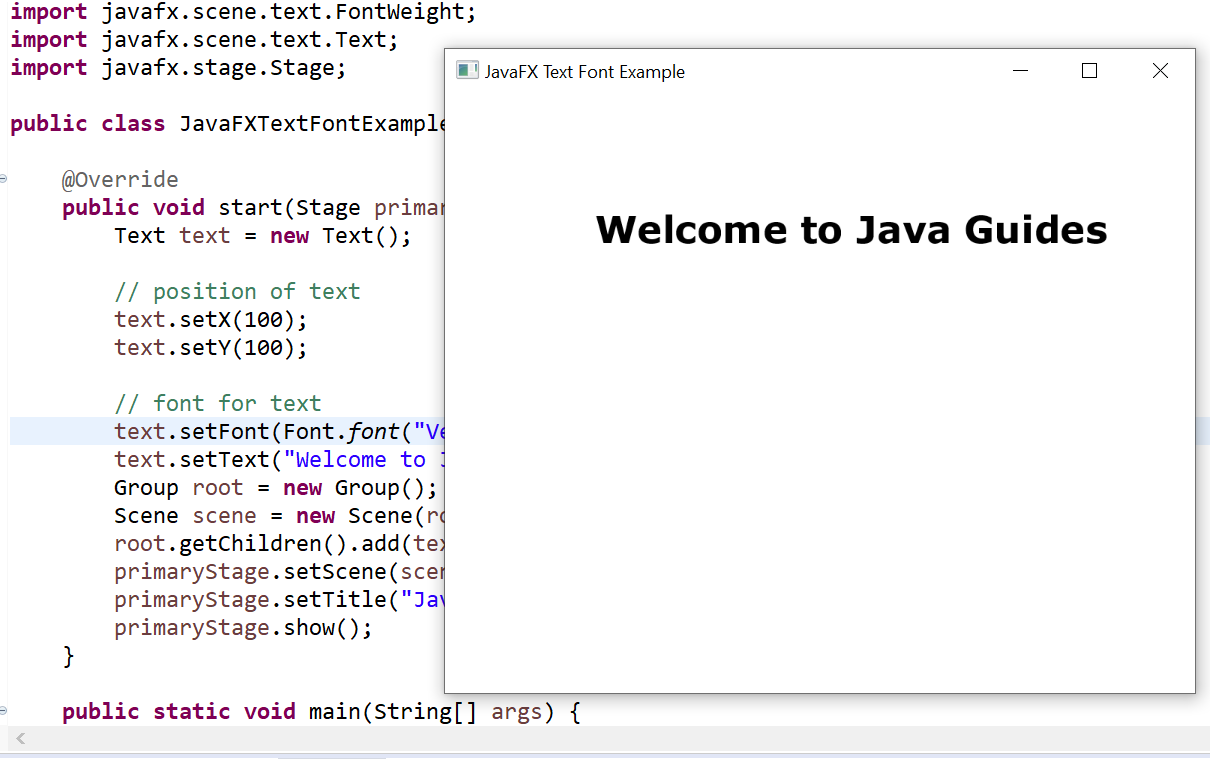Viewport: 1210px width, 759px height.
Task: Click the Welcome to Java Guides text
Action: pyautogui.click(x=851, y=229)
